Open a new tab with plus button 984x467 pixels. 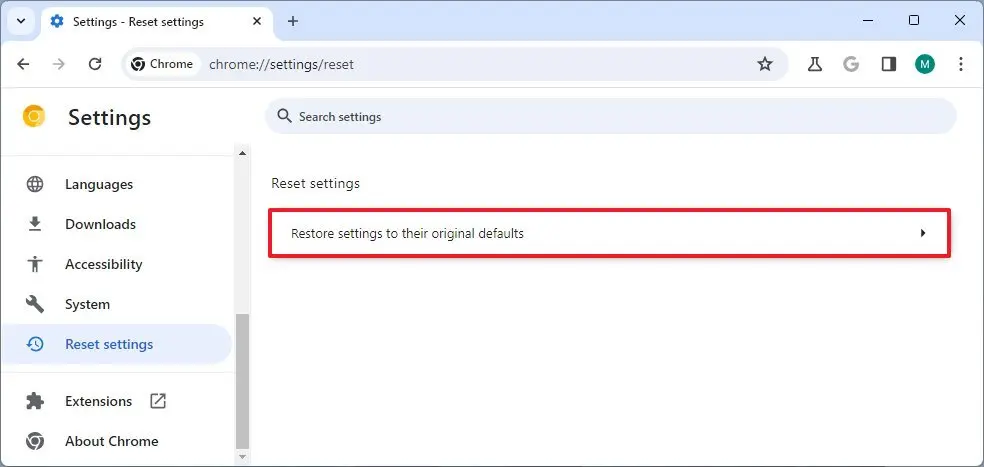[x=293, y=21]
